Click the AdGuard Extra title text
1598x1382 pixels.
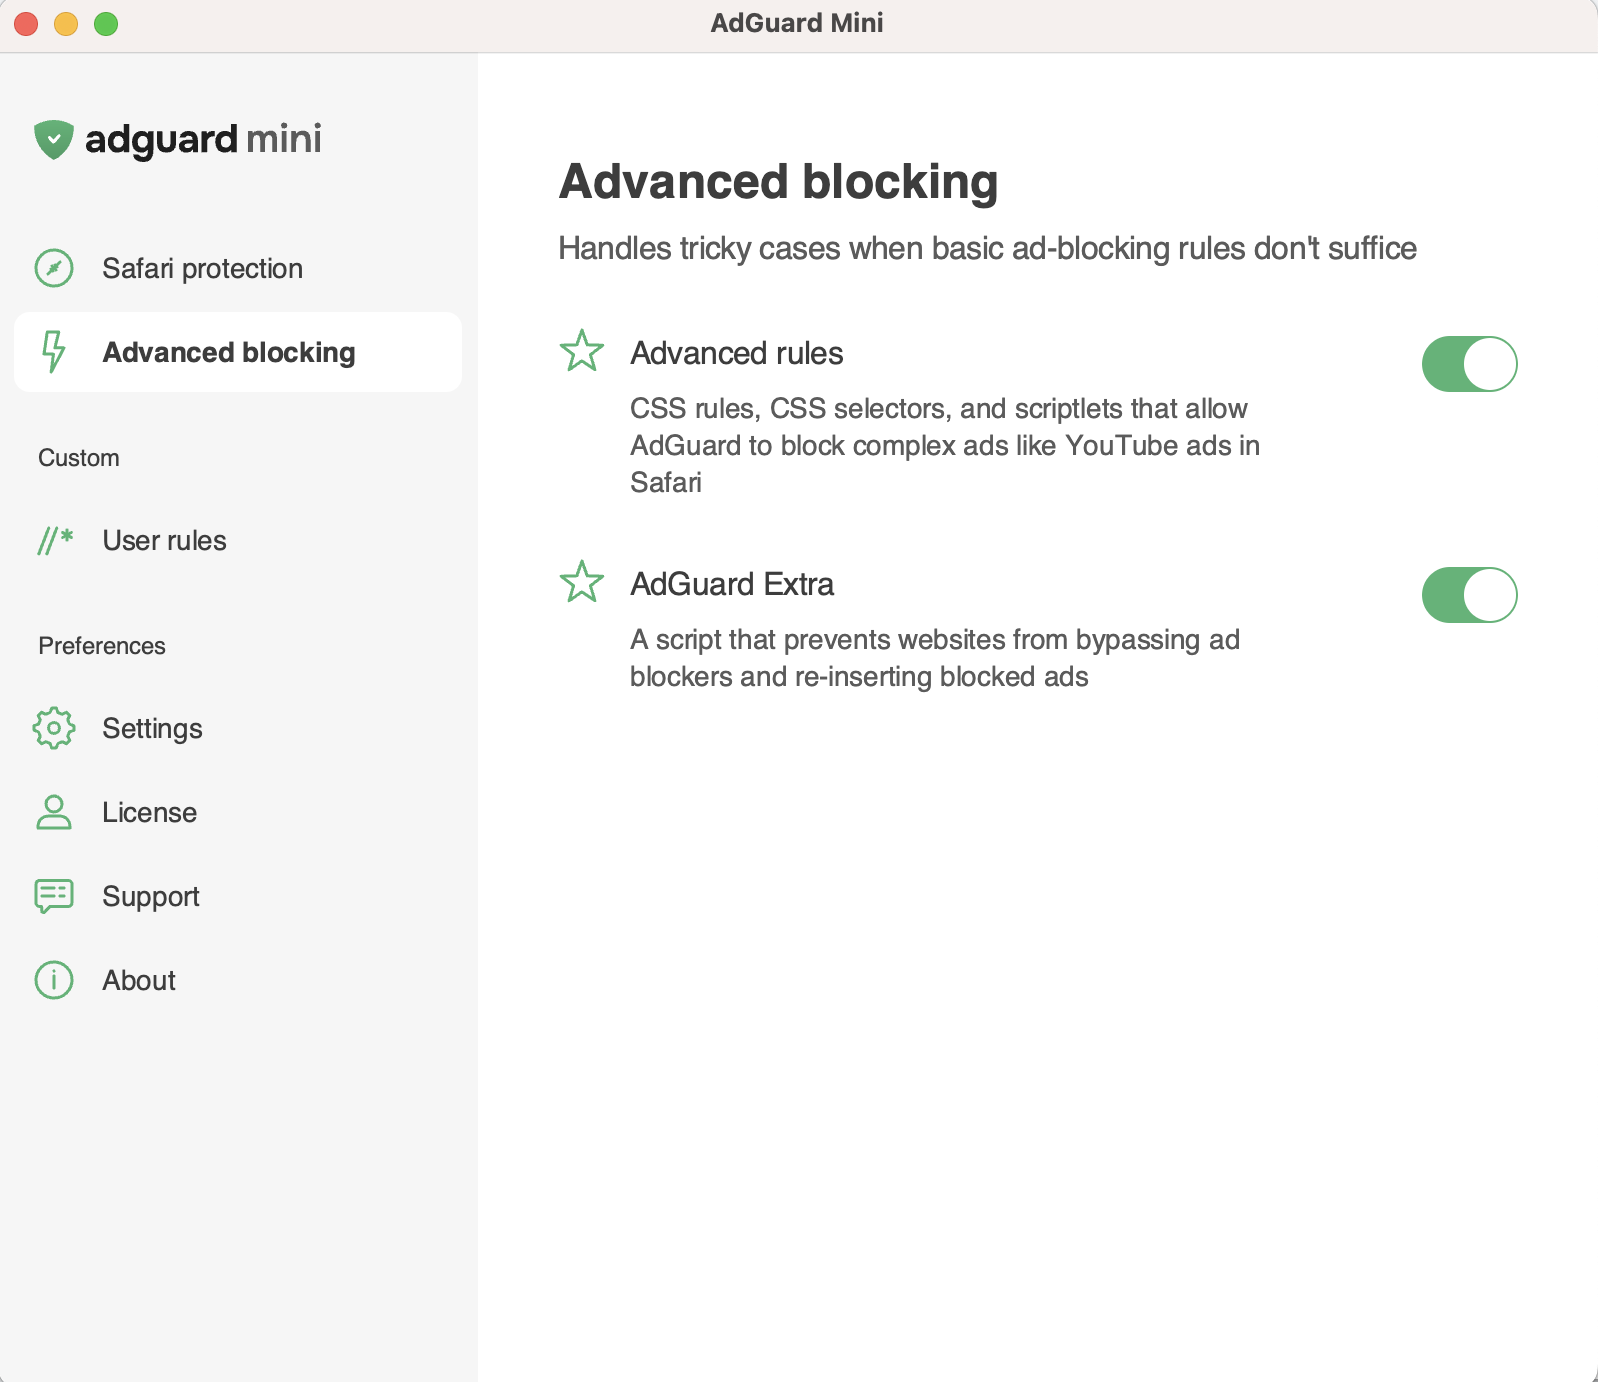pos(732,584)
